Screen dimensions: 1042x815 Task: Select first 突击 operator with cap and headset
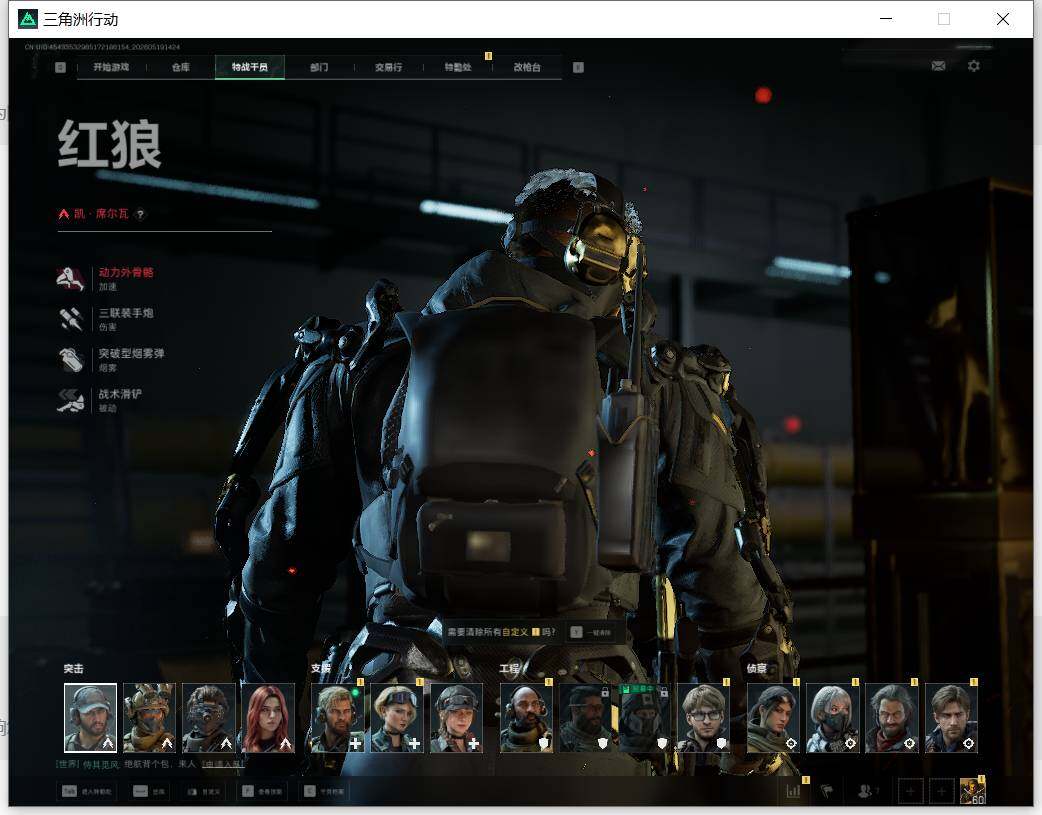pyautogui.click(x=90, y=718)
